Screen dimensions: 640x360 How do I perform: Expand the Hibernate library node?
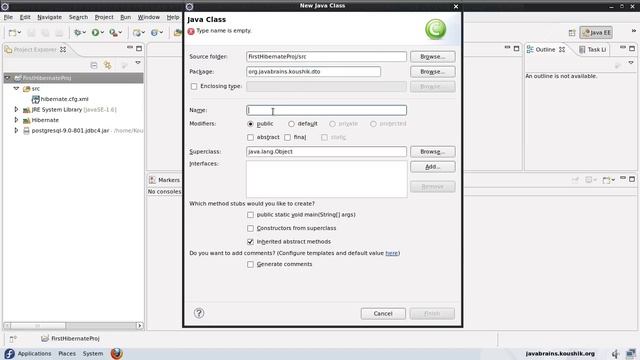(16, 120)
